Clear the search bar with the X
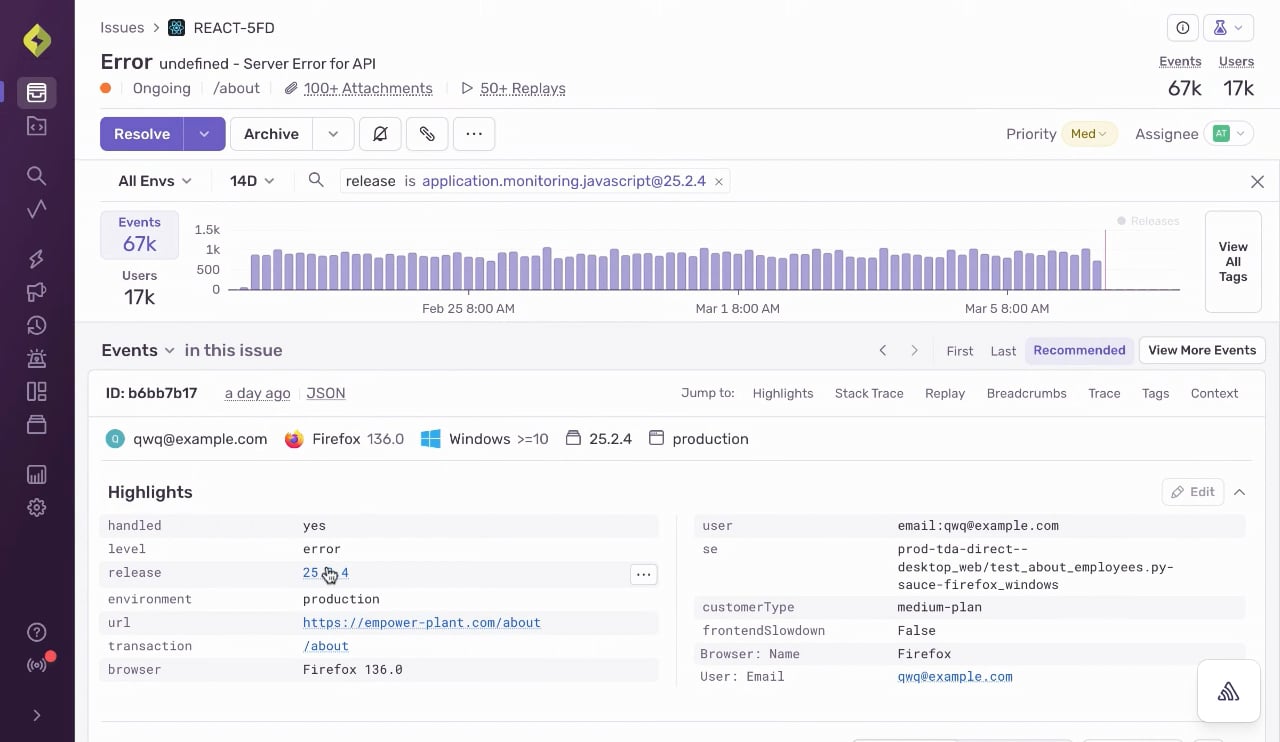 [1257, 181]
